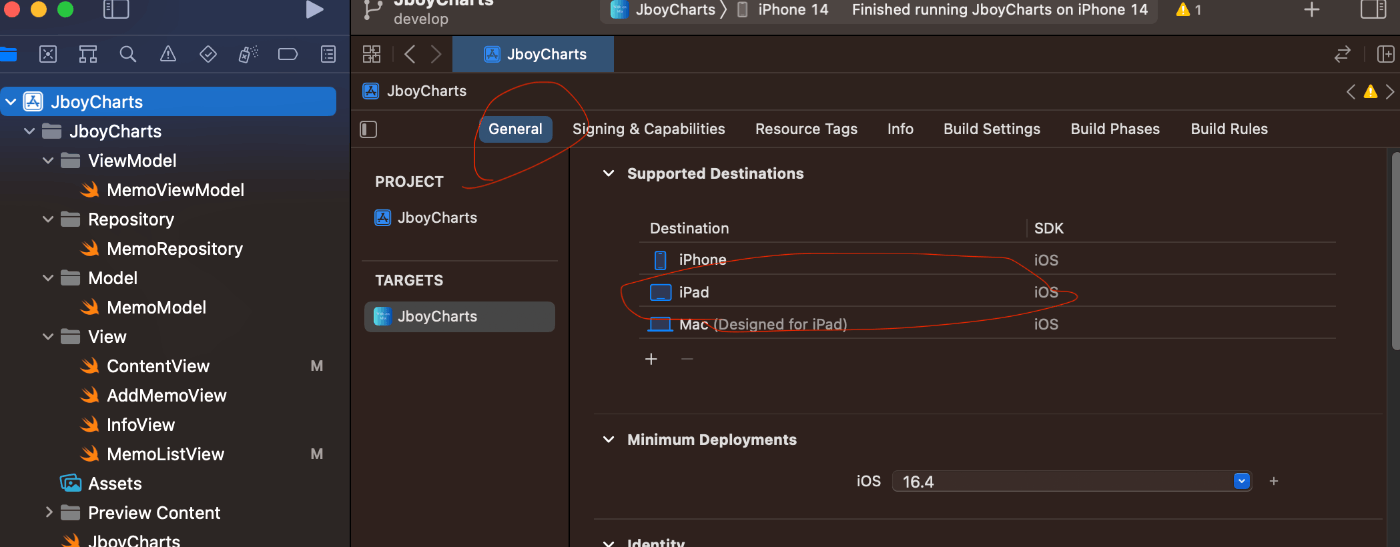Select the Assets catalog

pos(102,483)
